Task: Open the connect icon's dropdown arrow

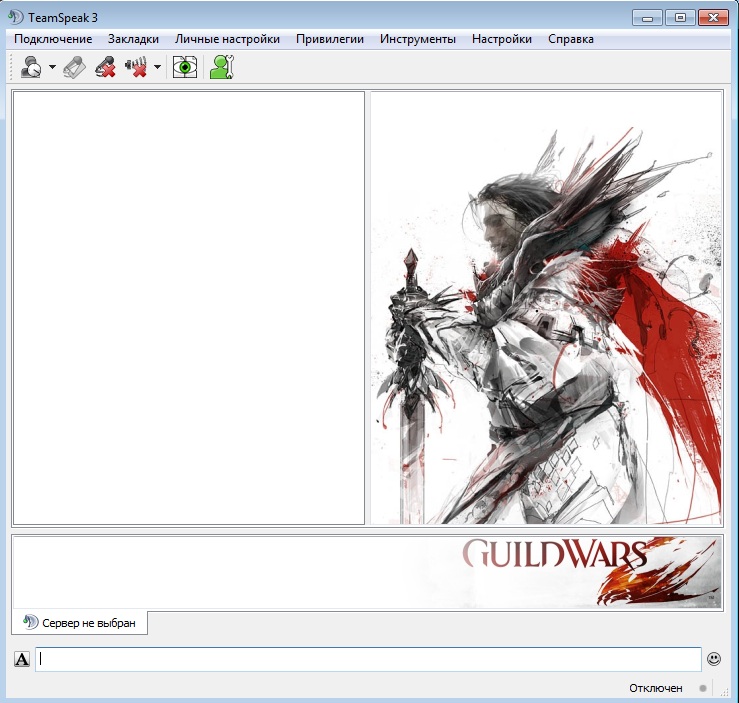Action: point(52,67)
